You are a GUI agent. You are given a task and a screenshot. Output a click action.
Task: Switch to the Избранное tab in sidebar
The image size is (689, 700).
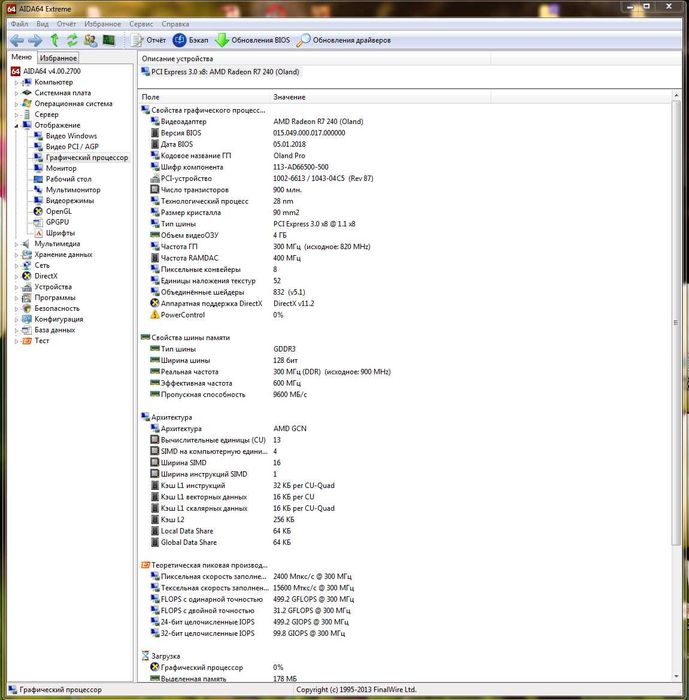pos(58,58)
